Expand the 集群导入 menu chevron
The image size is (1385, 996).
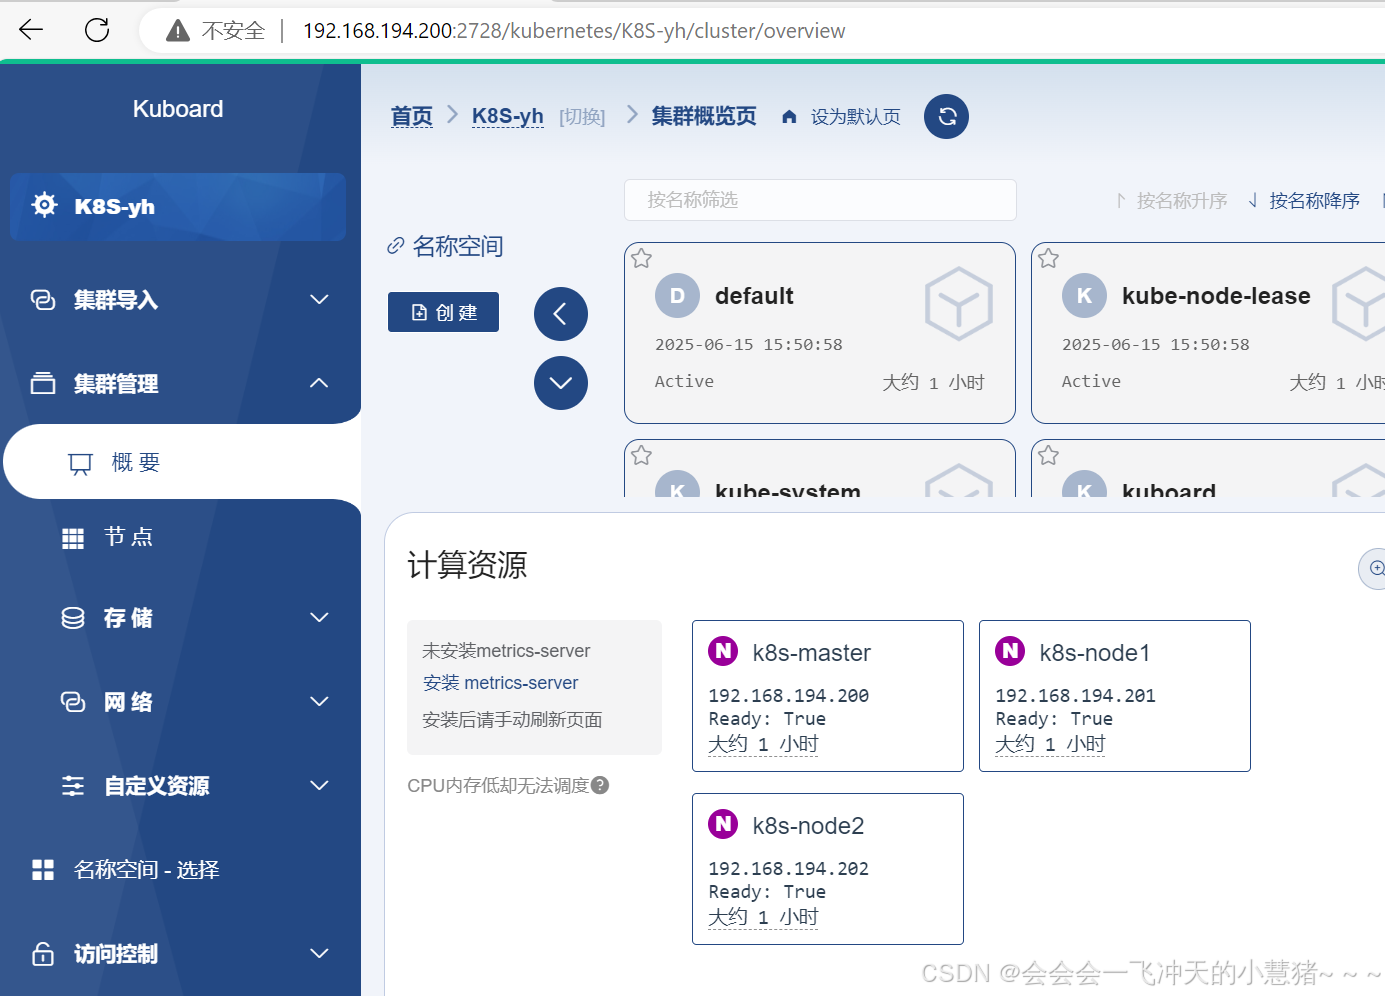319,299
